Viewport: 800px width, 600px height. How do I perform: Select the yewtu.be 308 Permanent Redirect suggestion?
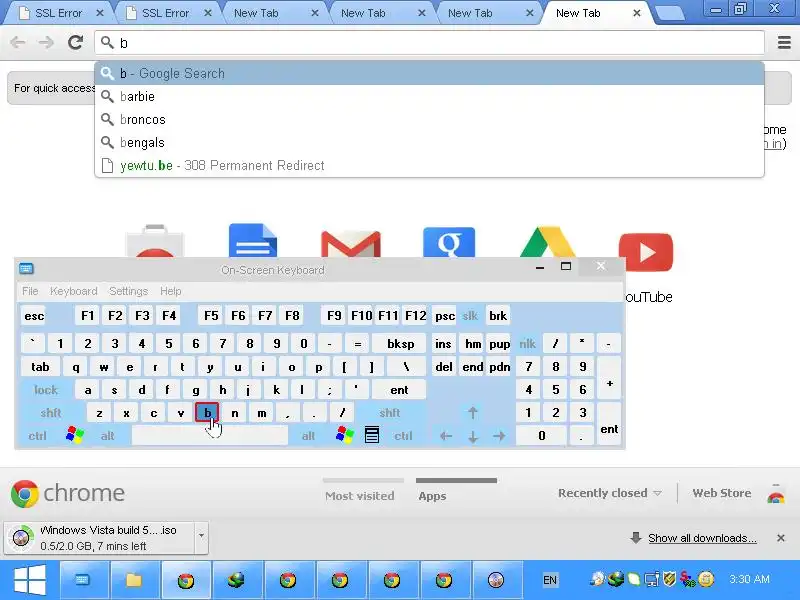429,165
